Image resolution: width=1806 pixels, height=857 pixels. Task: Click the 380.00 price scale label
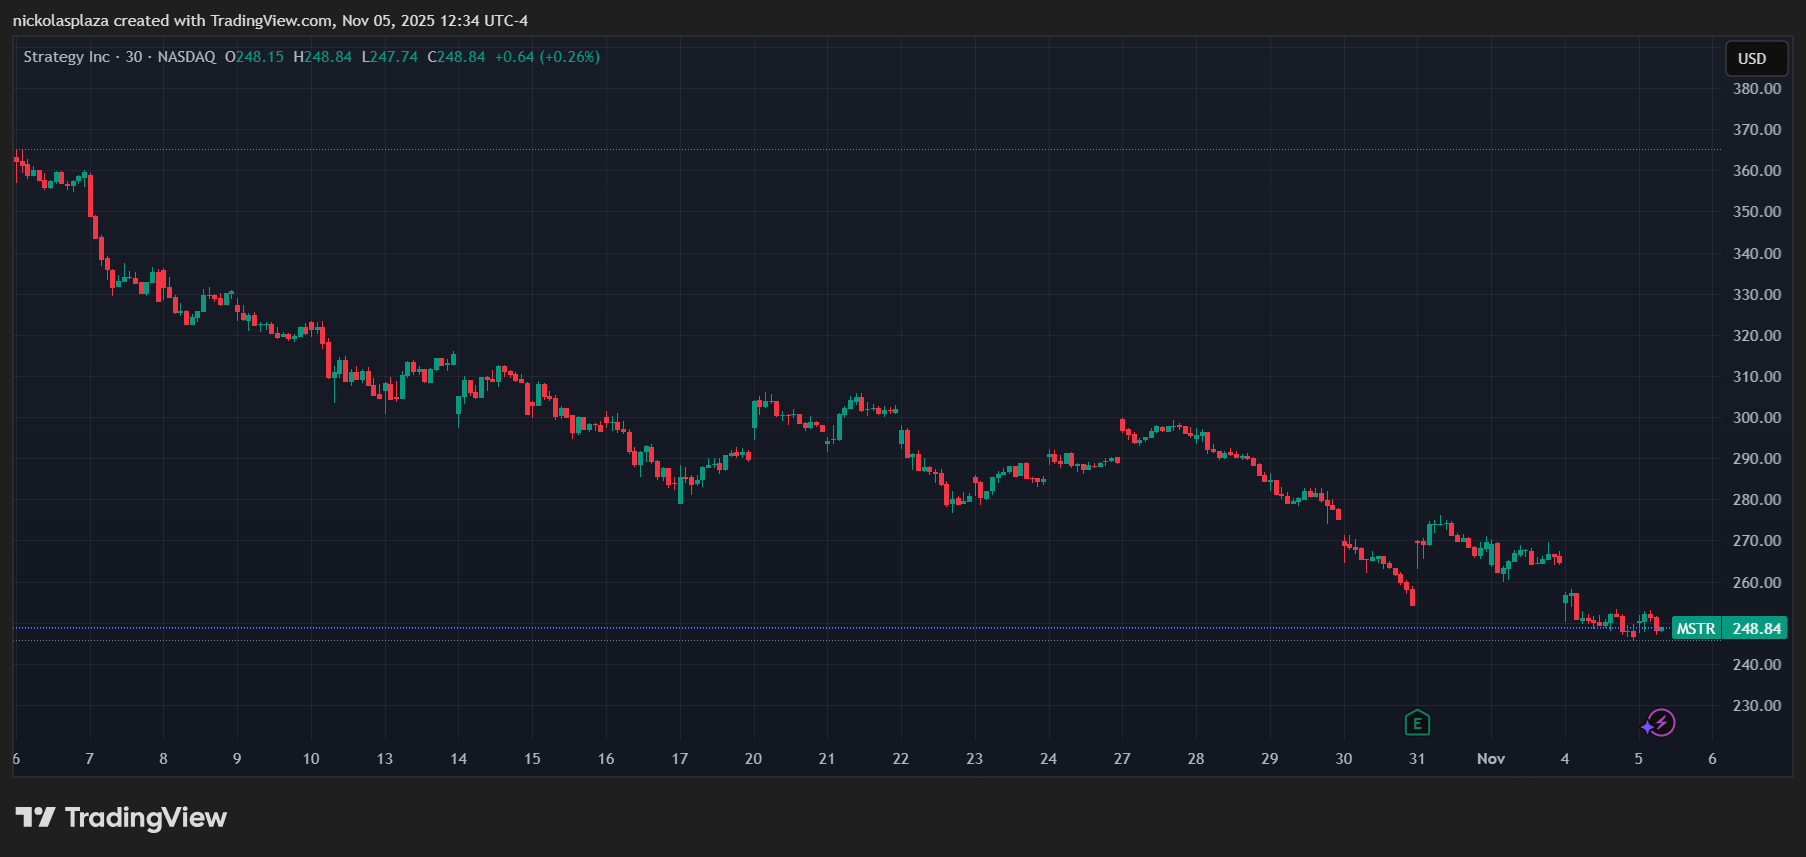click(1756, 89)
